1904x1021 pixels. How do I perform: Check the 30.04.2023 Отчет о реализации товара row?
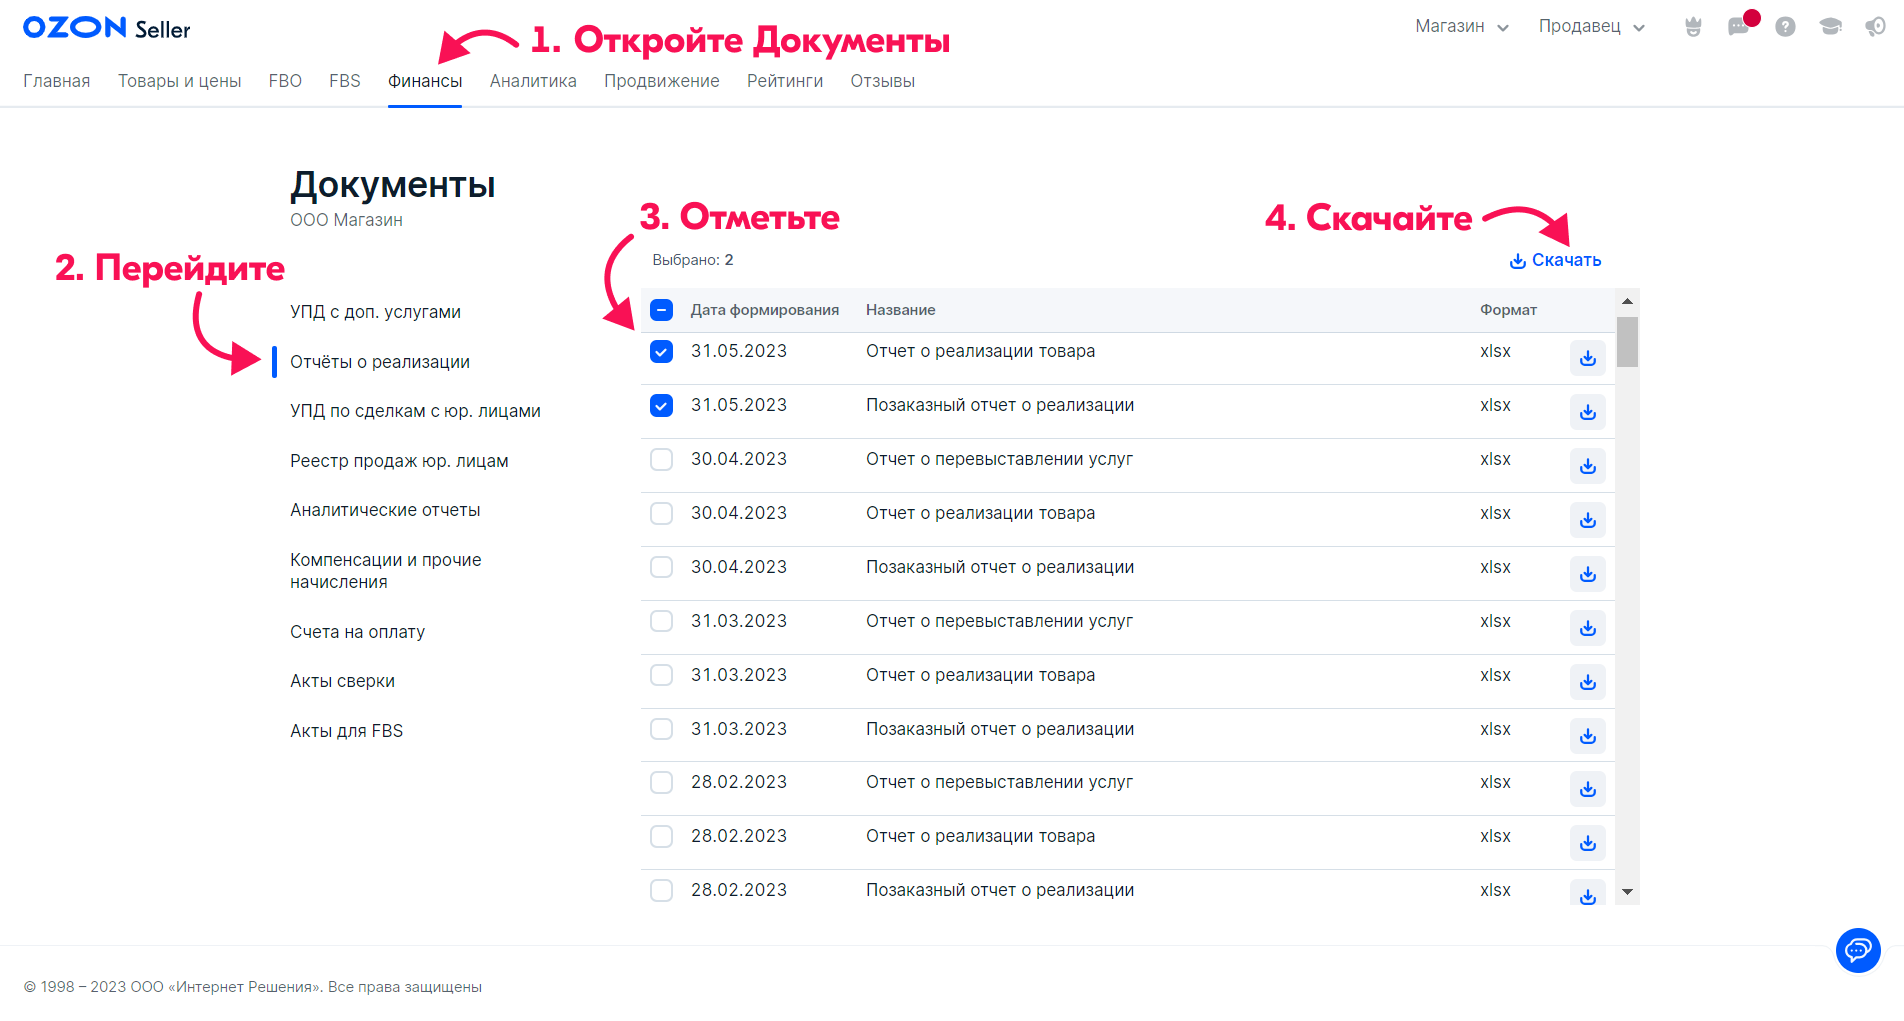point(661,513)
